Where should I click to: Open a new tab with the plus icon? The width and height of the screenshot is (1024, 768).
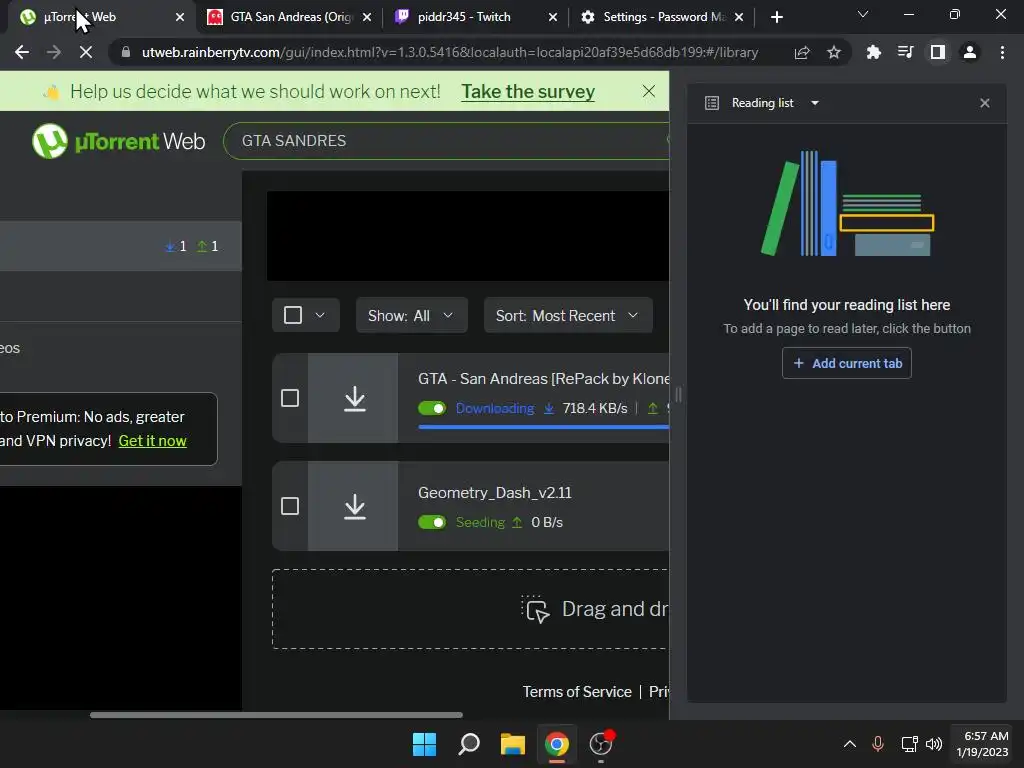pyautogui.click(x=776, y=17)
